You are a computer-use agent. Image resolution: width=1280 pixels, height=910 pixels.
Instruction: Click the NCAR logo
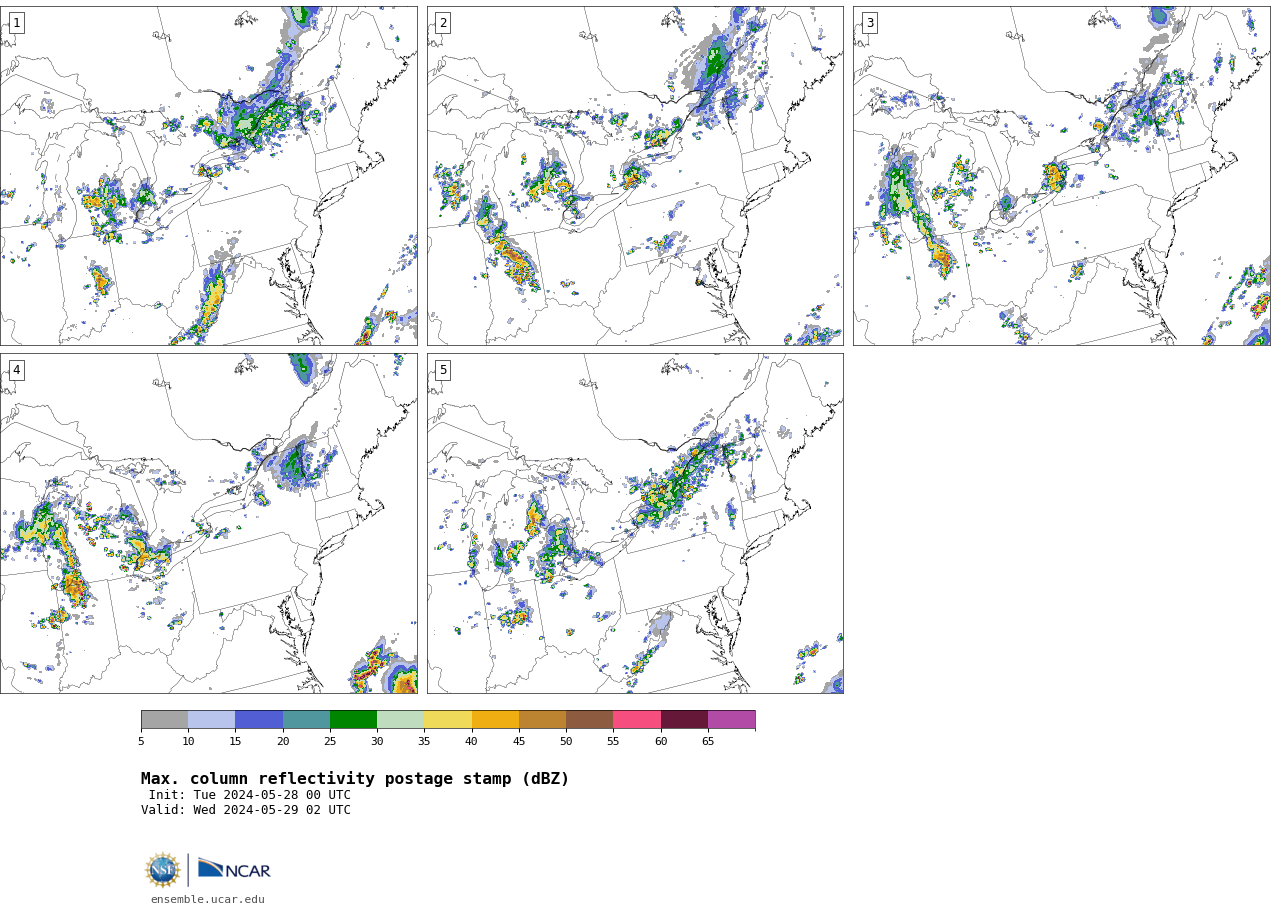coord(234,869)
